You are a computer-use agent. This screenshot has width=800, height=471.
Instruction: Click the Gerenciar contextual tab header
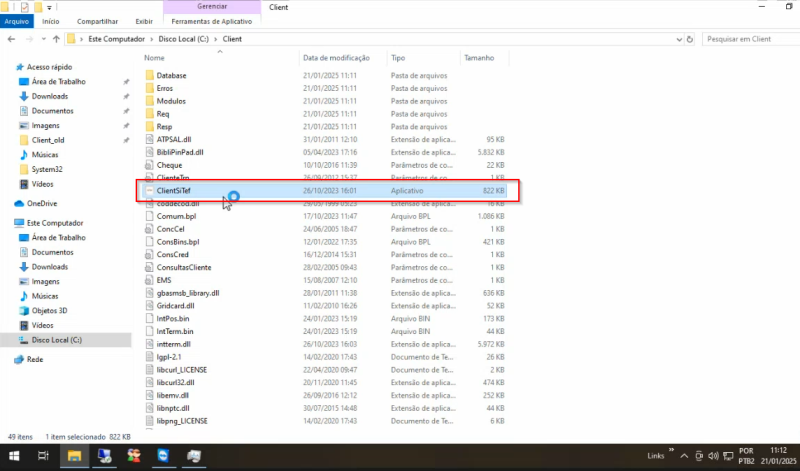[x=212, y=7]
